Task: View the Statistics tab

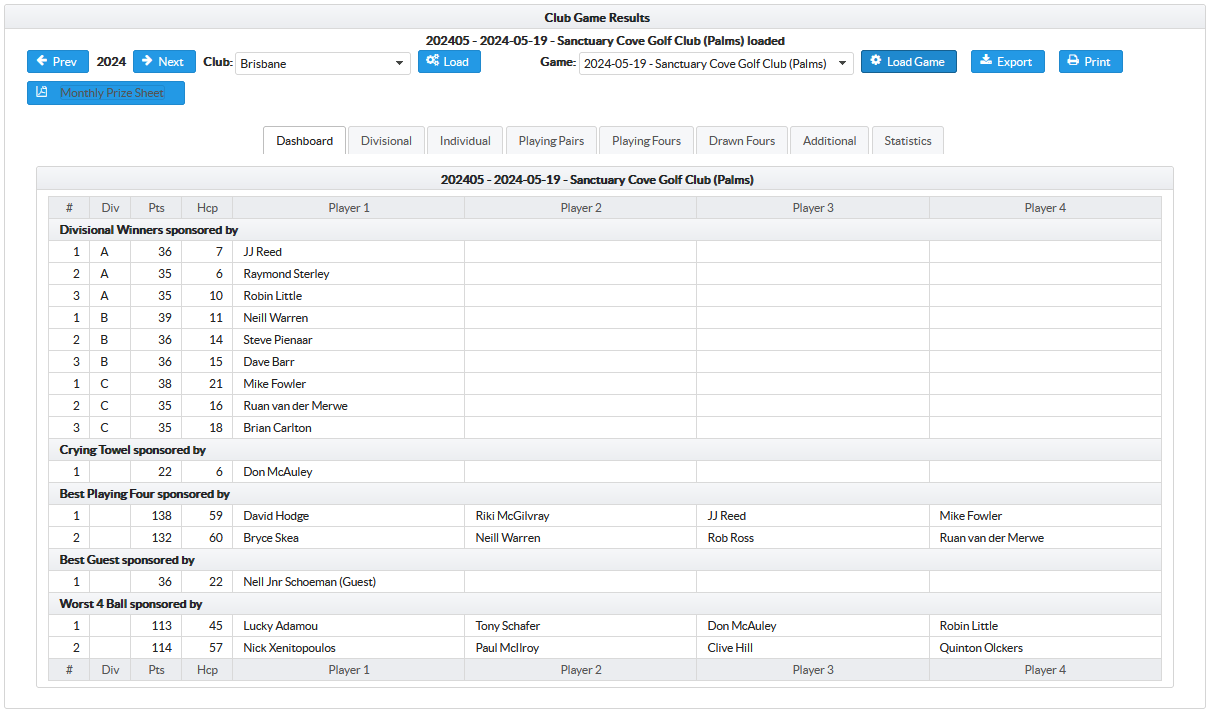Action: (907, 141)
